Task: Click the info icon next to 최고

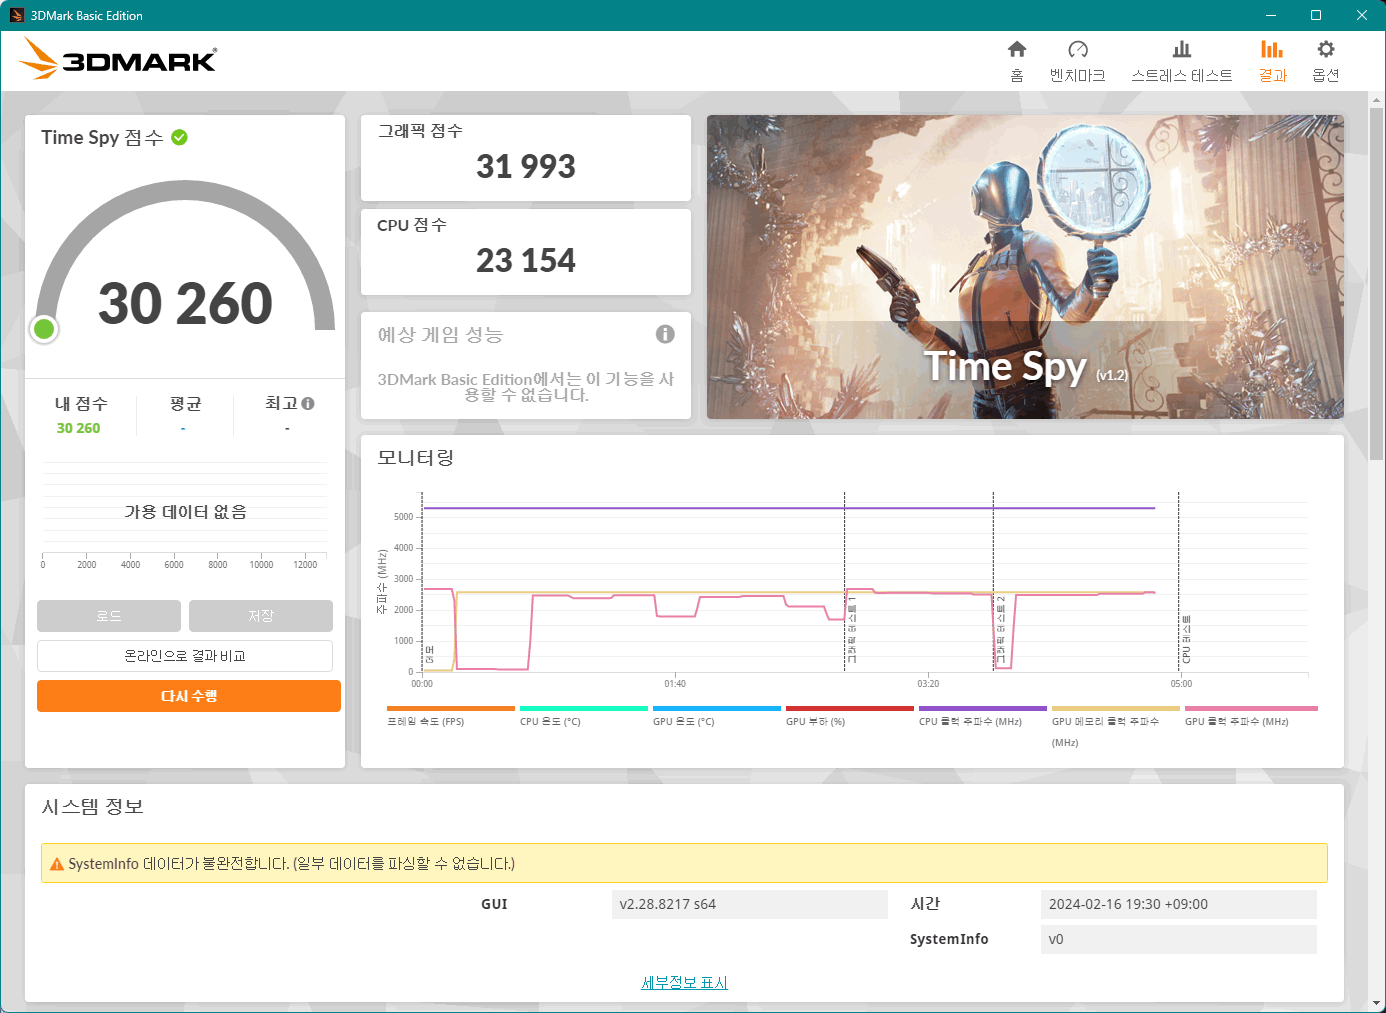Action: click(308, 403)
